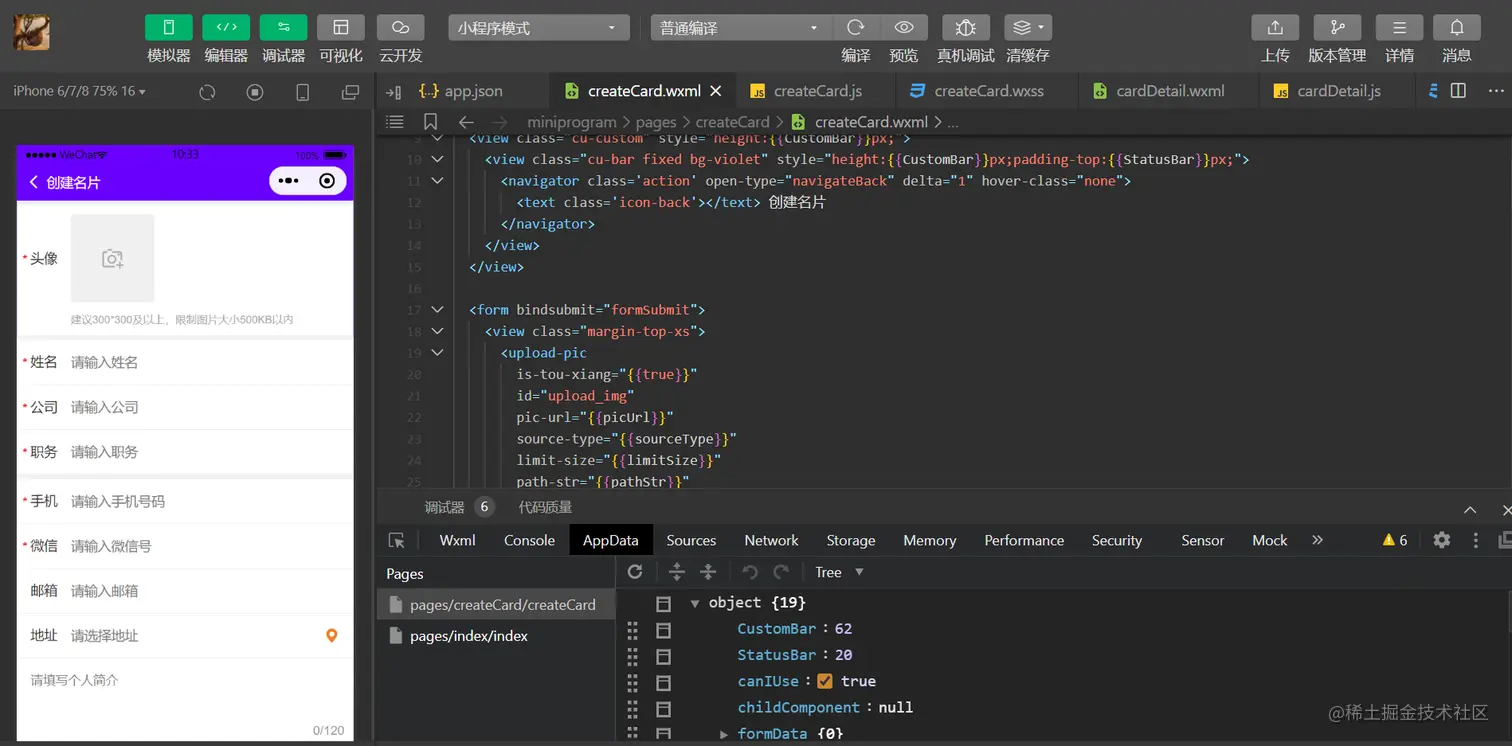Image resolution: width=1512 pixels, height=746 pixels.
Task: Toggle the 调试器 debugger panel button
Action: tap(283, 27)
